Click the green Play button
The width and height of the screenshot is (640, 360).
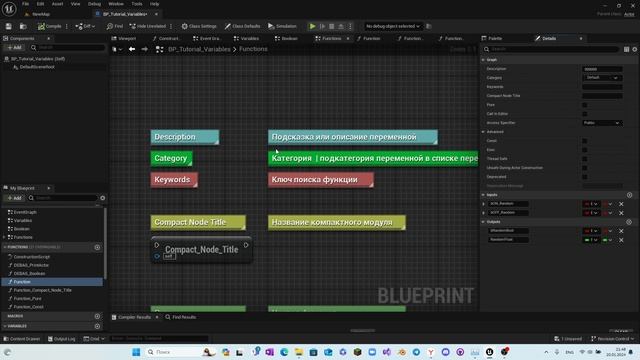[312, 26]
